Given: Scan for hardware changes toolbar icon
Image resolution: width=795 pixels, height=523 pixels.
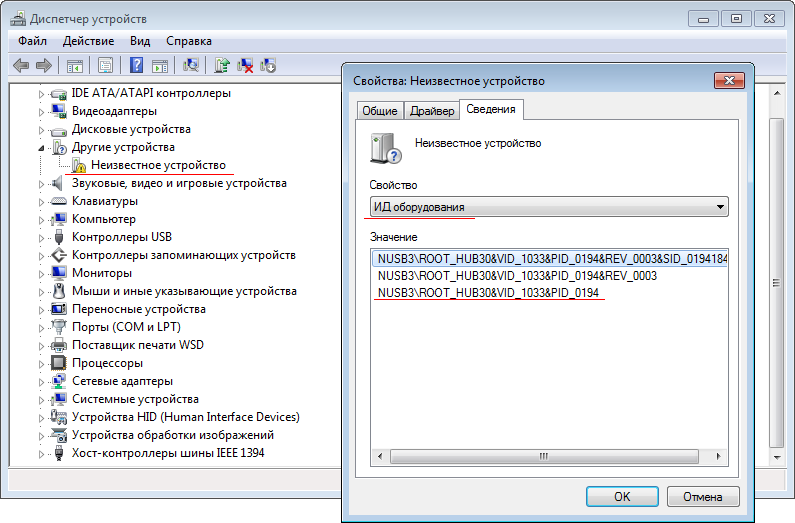Looking at the screenshot, I should 191,65.
